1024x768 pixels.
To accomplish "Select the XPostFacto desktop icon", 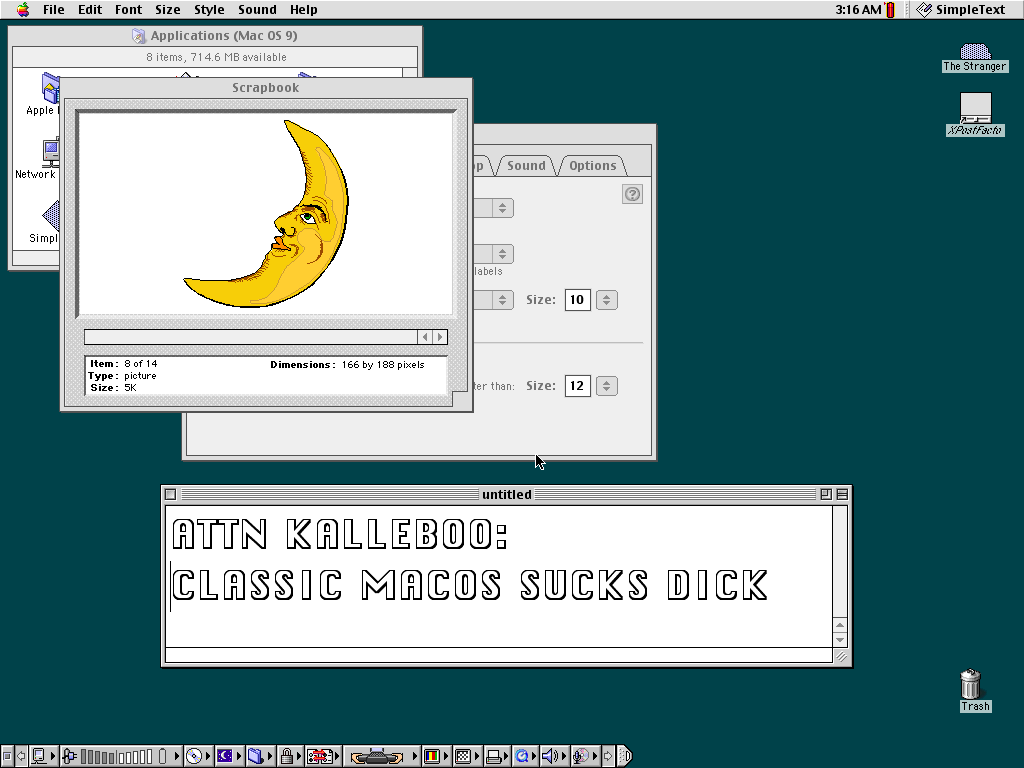I will point(976,114).
